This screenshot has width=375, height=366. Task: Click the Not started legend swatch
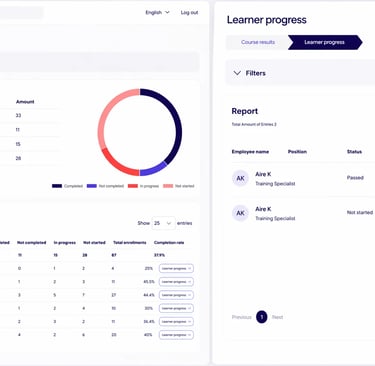click(x=168, y=186)
